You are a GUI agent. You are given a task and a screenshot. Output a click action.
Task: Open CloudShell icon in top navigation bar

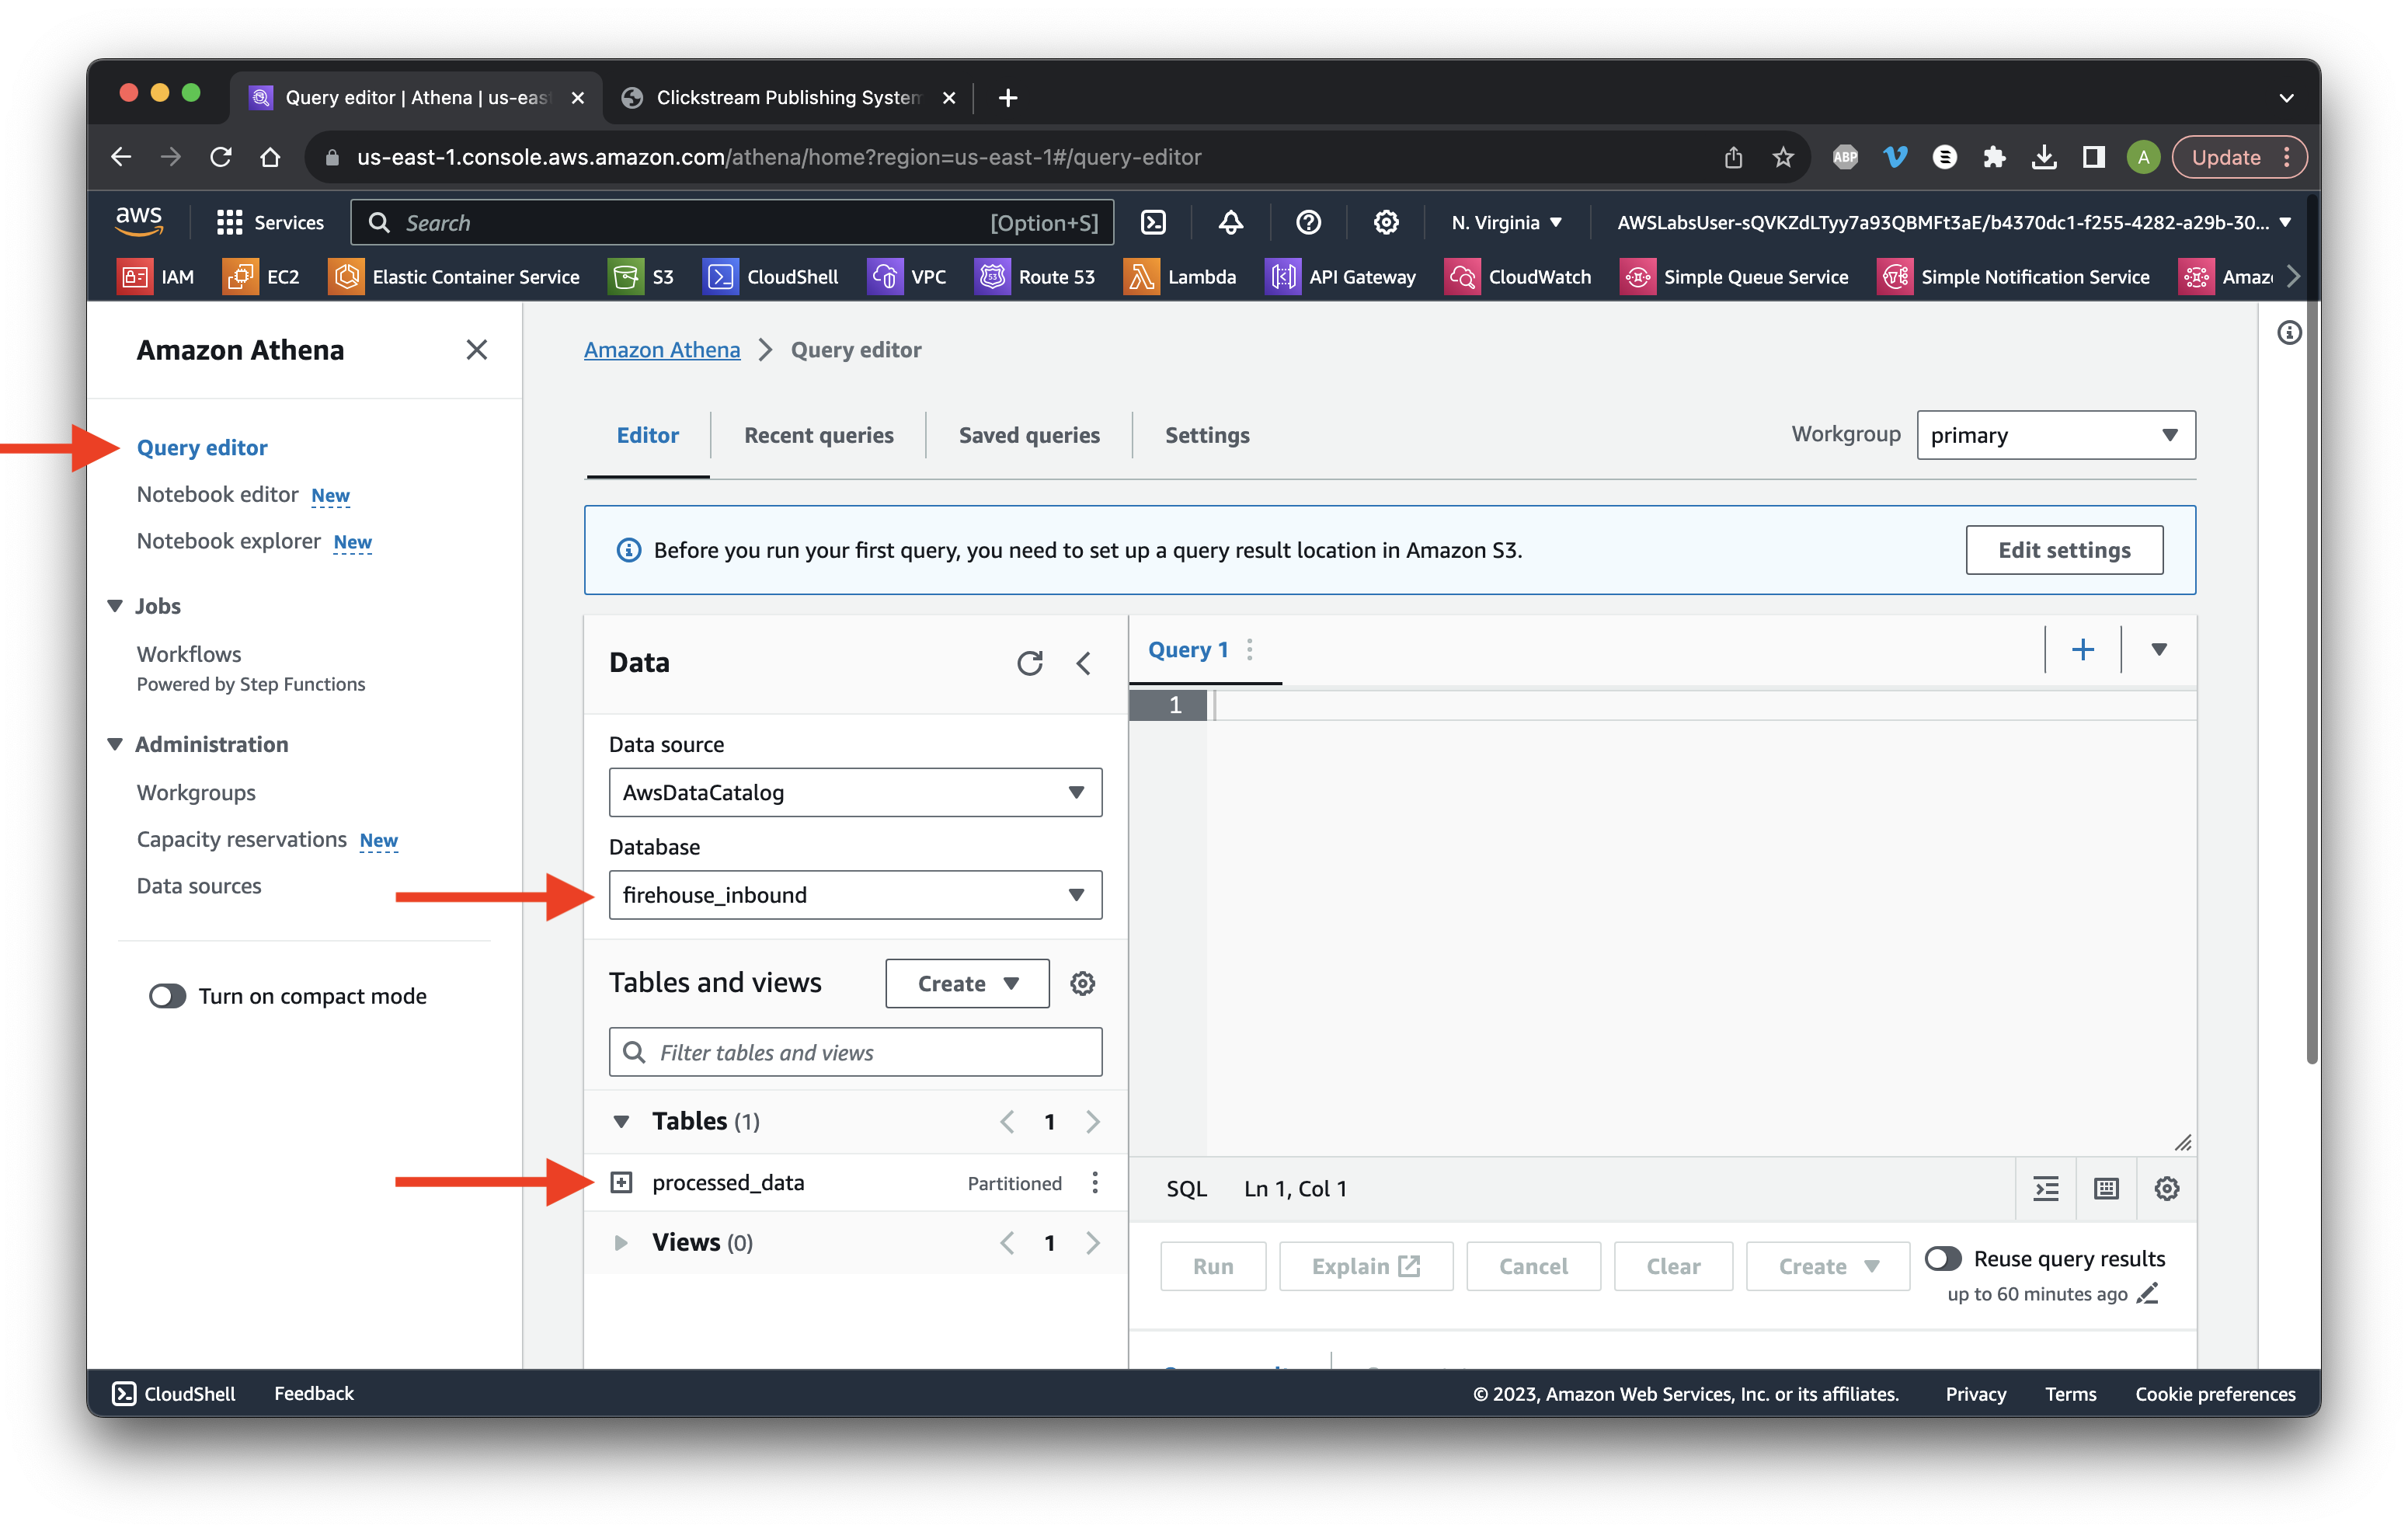click(x=1153, y=222)
